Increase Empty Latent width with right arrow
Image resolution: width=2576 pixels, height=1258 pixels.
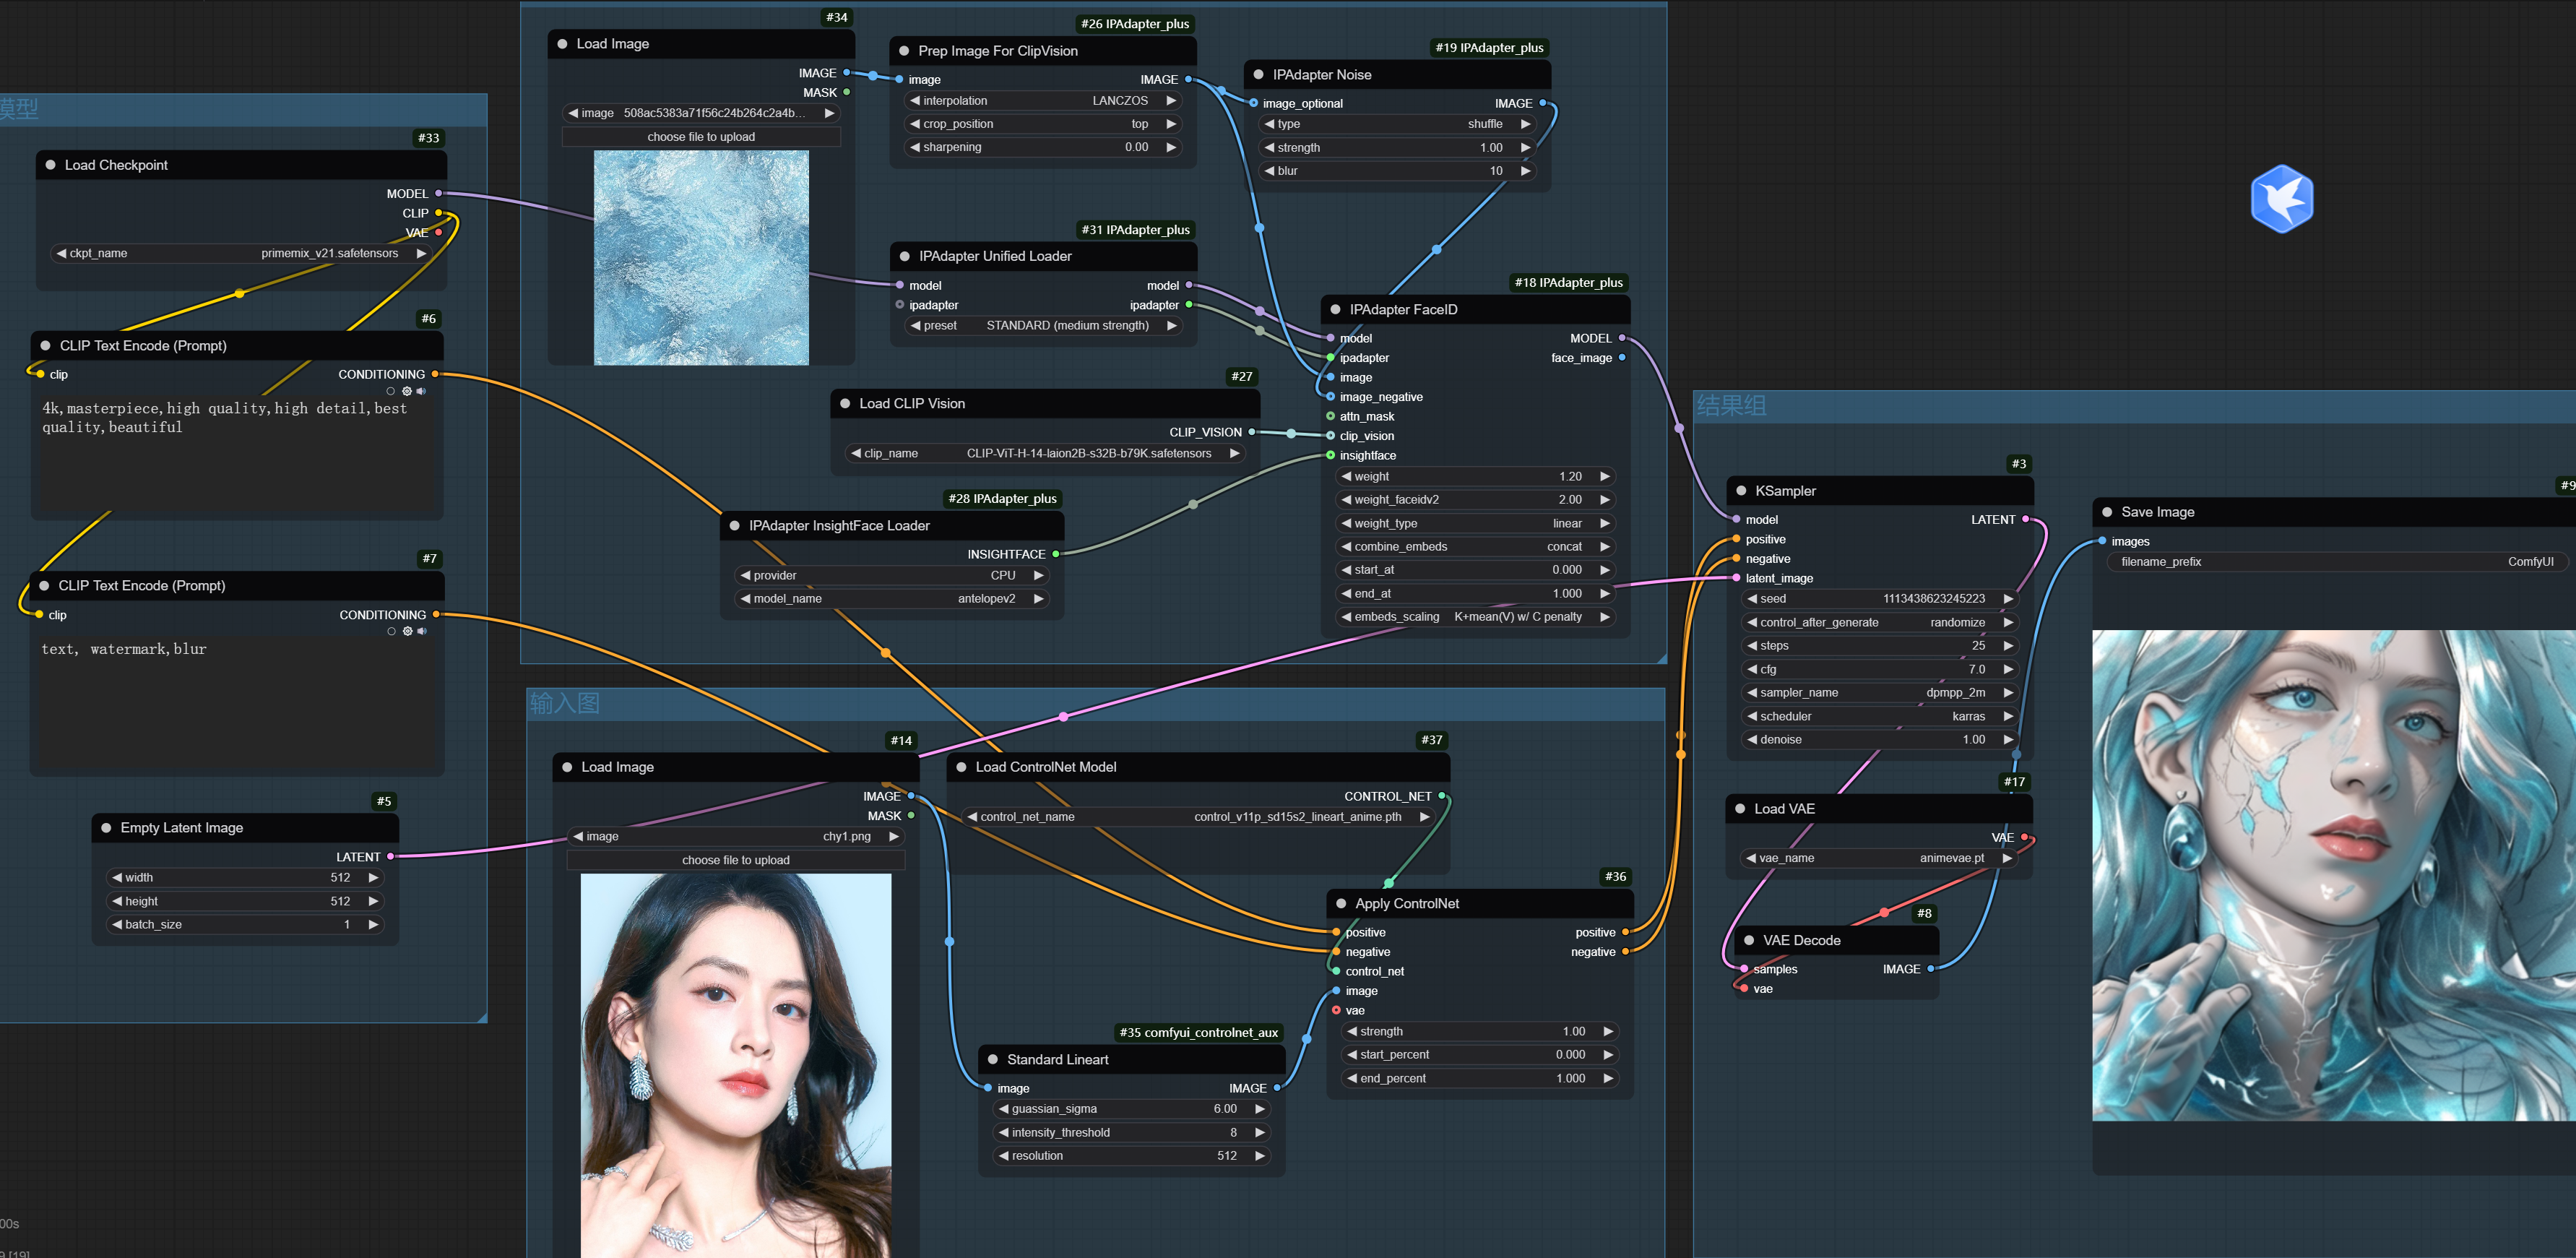(x=373, y=878)
